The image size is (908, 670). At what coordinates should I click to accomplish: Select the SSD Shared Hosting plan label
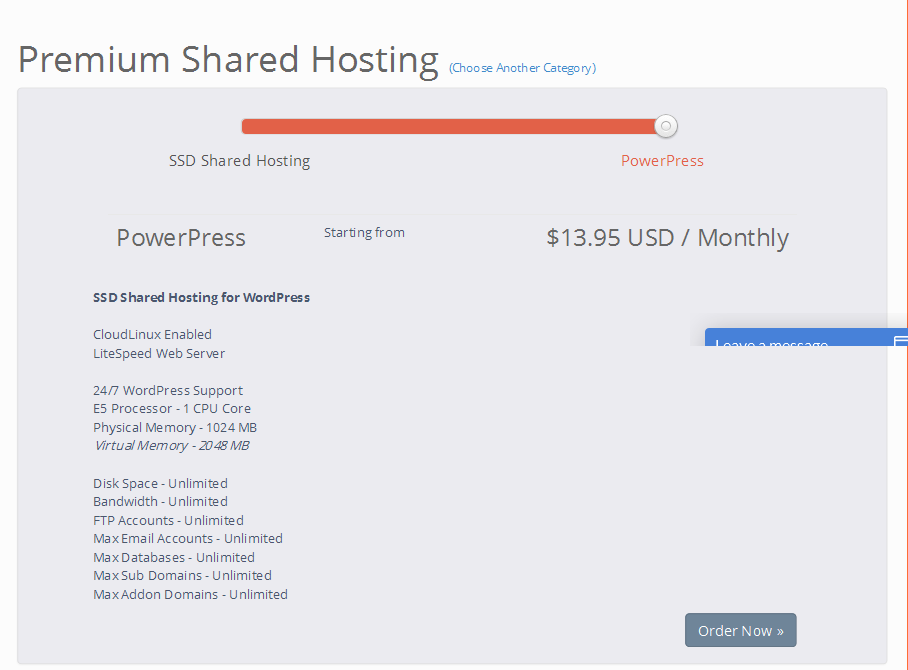pos(239,160)
